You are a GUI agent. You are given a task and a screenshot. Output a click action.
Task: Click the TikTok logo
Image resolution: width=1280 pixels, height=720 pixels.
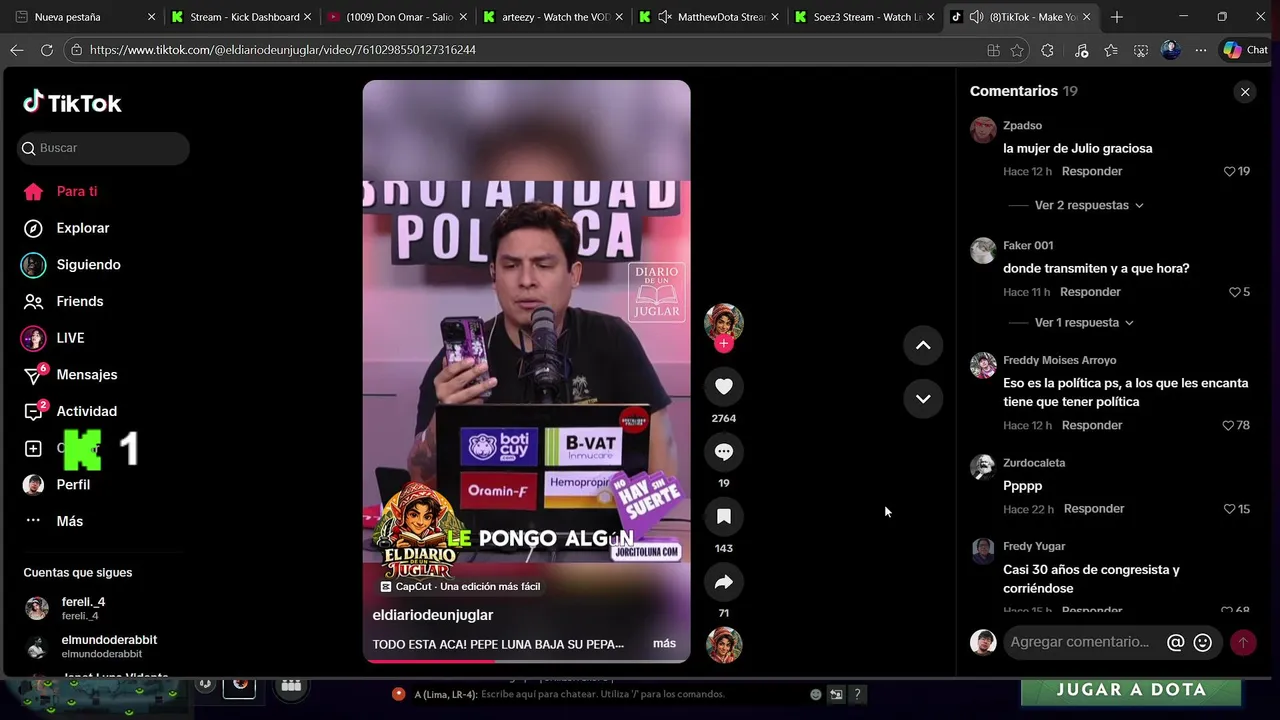(72, 102)
